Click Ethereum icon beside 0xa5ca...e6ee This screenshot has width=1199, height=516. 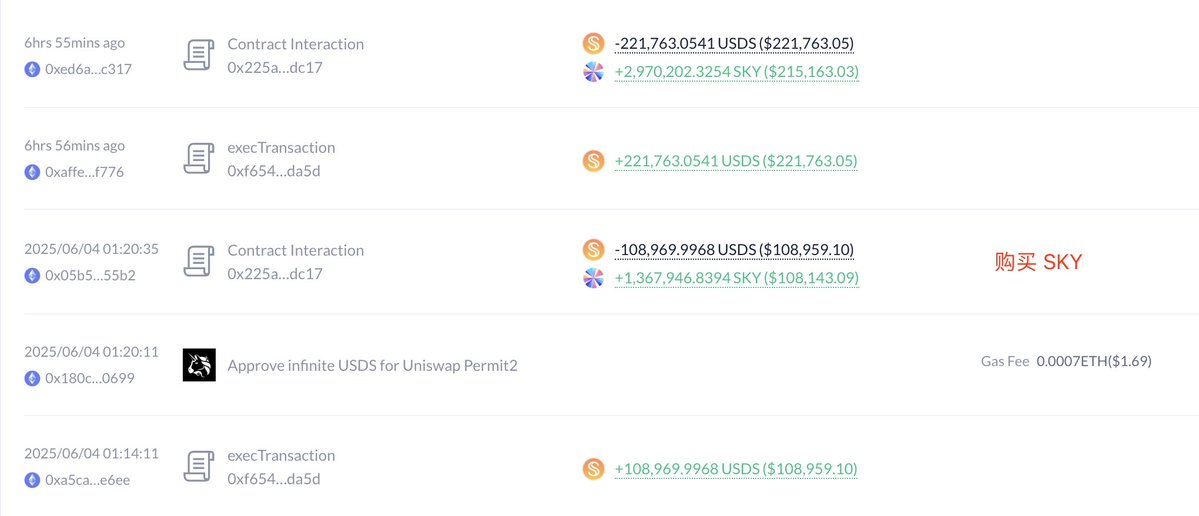click(32, 480)
